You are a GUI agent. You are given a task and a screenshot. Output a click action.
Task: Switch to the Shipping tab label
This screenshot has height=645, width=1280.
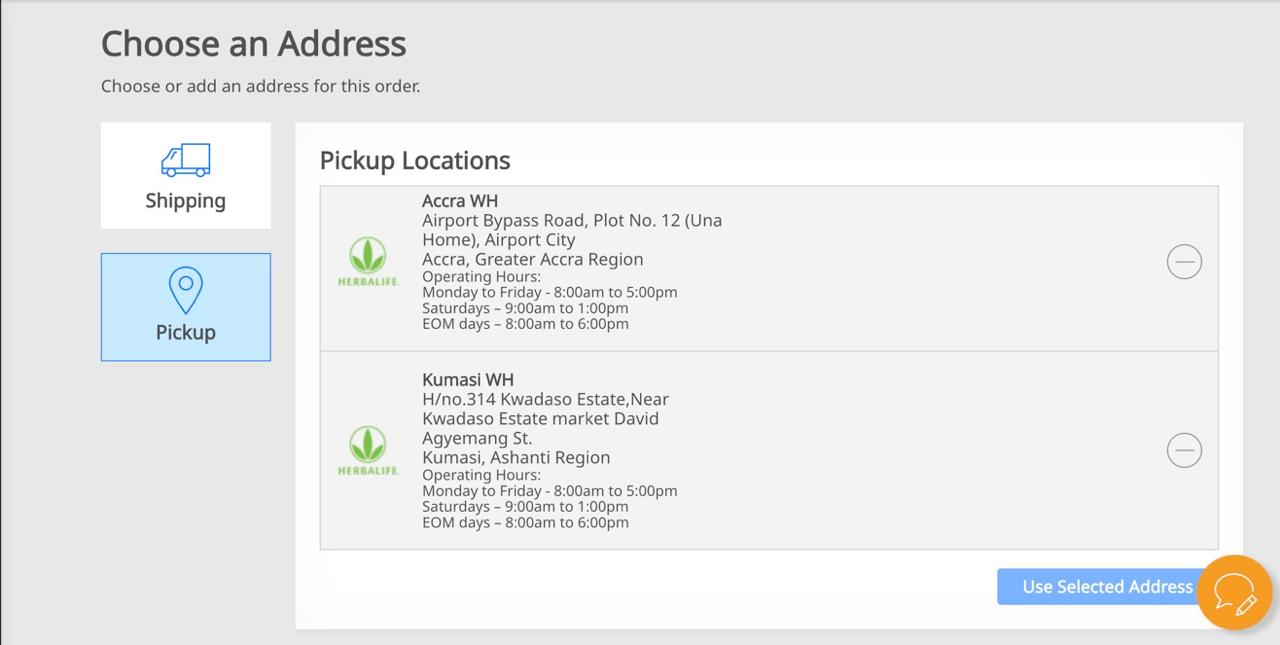(186, 200)
